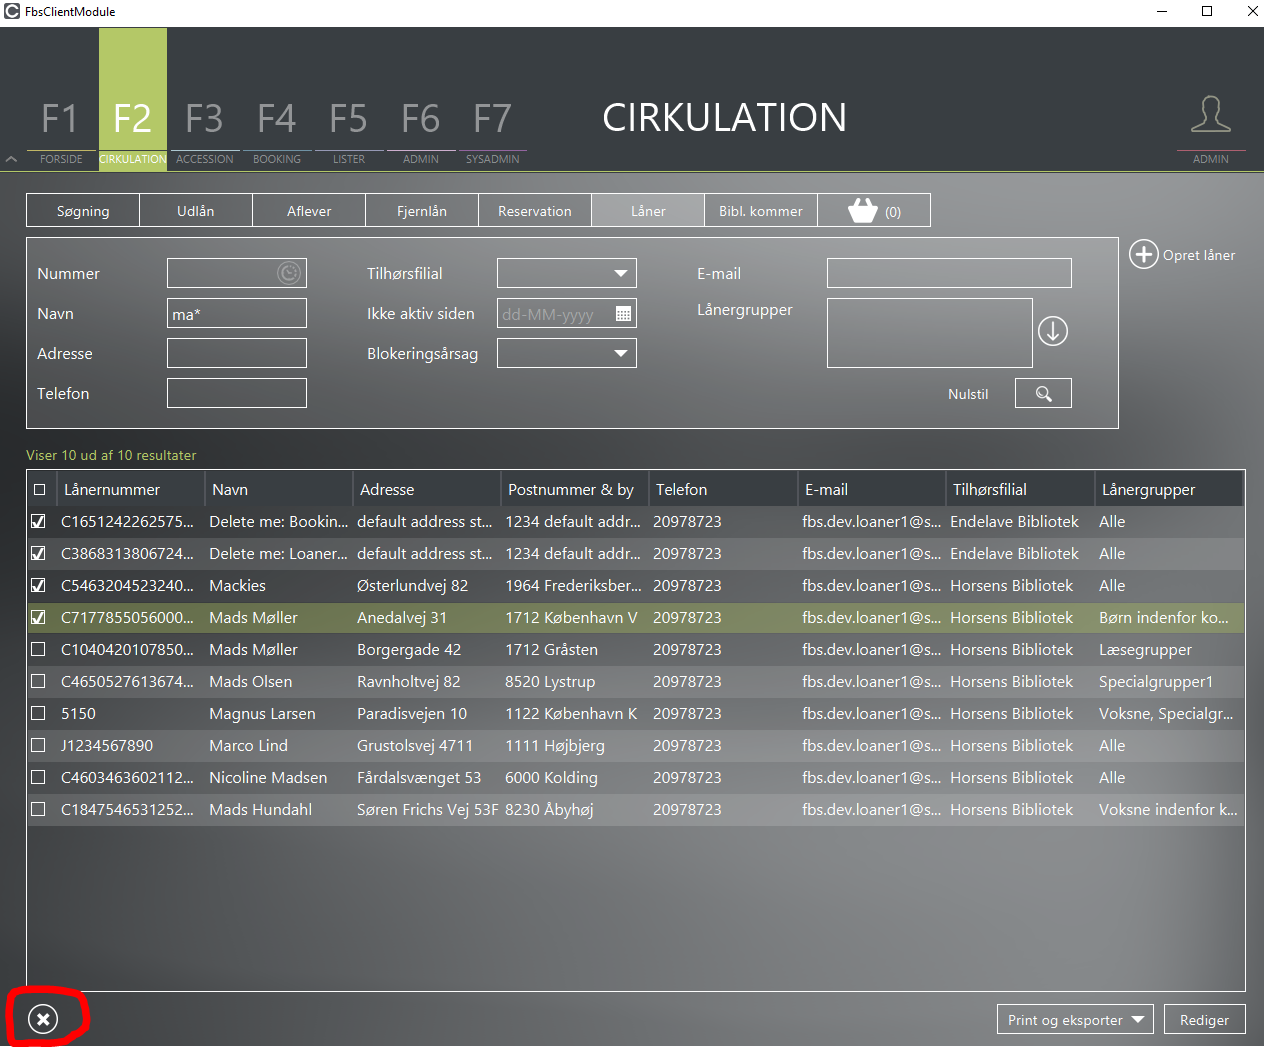Image resolution: width=1264 pixels, height=1047 pixels.
Task: Open the Tilhørsfilial dropdown
Action: tap(567, 273)
